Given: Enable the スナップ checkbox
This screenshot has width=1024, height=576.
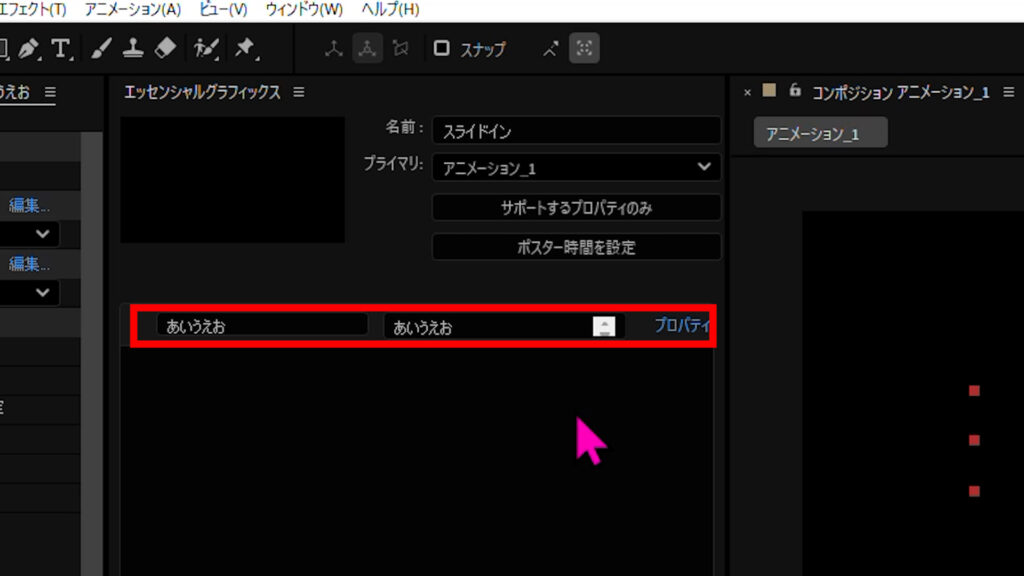Looking at the screenshot, I should click(441, 48).
